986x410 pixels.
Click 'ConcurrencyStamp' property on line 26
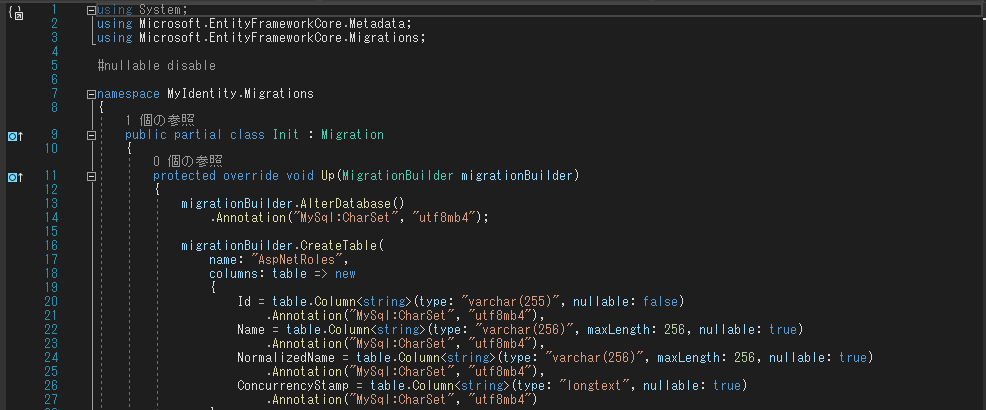pyautogui.click(x=292, y=385)
